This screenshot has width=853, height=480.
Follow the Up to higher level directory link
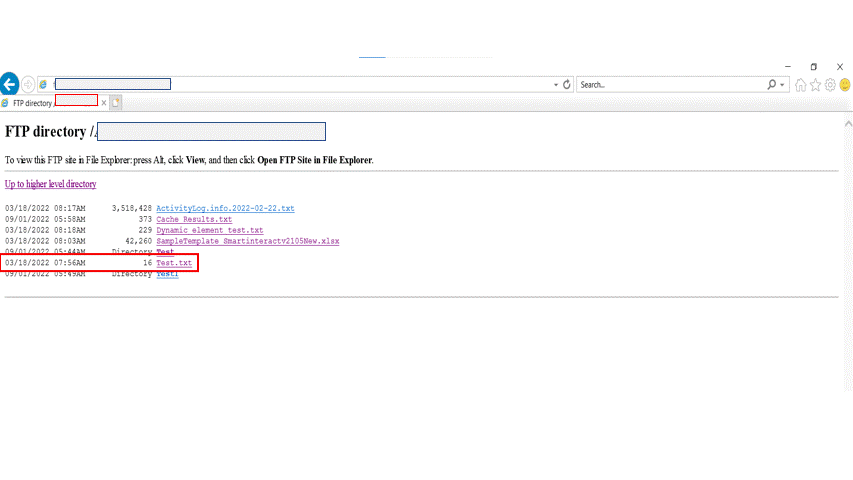point(50,184)
